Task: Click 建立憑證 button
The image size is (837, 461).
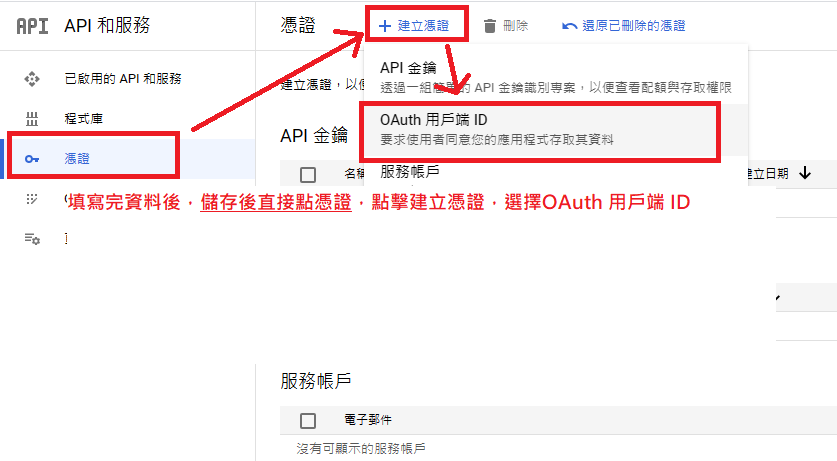Action: click(414, 26)
